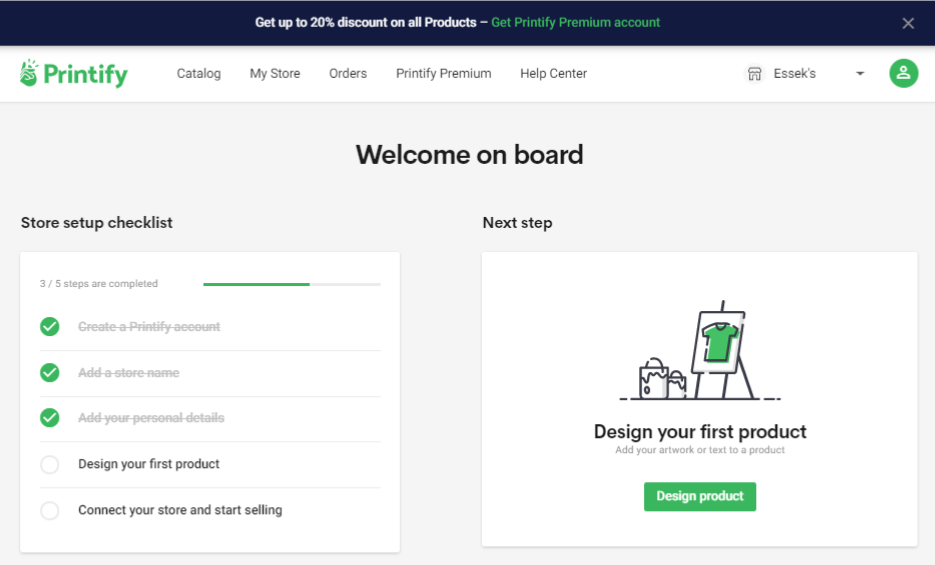935x565 pixels.
Task: Click the easel t-shirt illustration
Action: [x=719, y=347]
